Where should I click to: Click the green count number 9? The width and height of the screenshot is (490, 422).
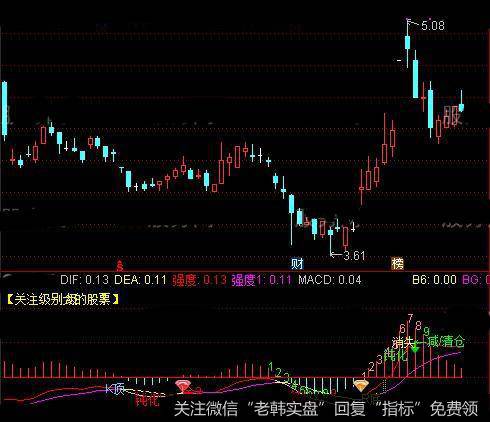(x=426, y=331)
